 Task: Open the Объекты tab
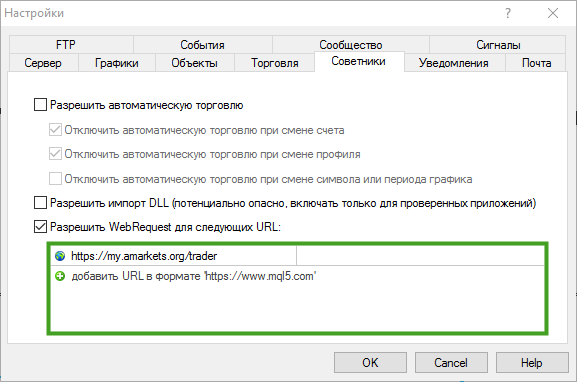pyautogui.click(x=195, y=63)
